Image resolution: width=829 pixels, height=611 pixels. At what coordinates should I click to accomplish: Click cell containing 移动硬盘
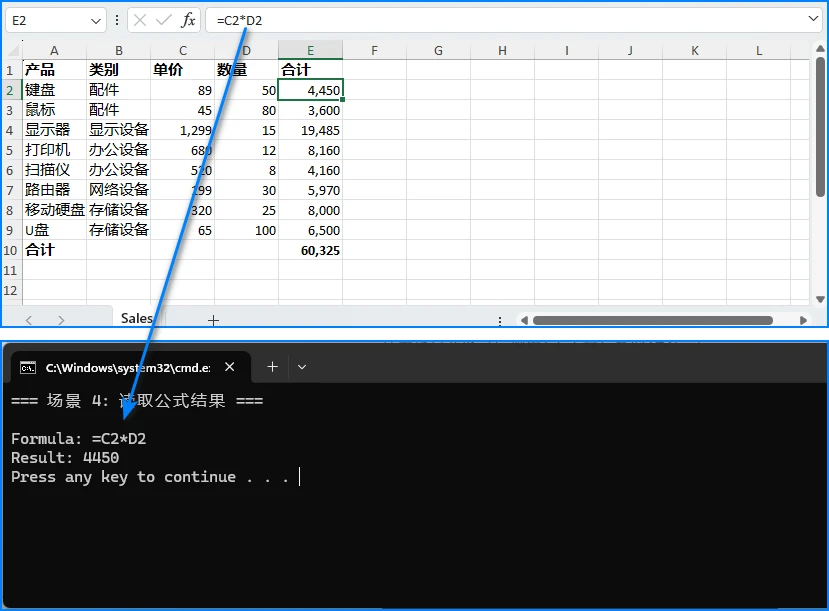[x=54, y=210]
